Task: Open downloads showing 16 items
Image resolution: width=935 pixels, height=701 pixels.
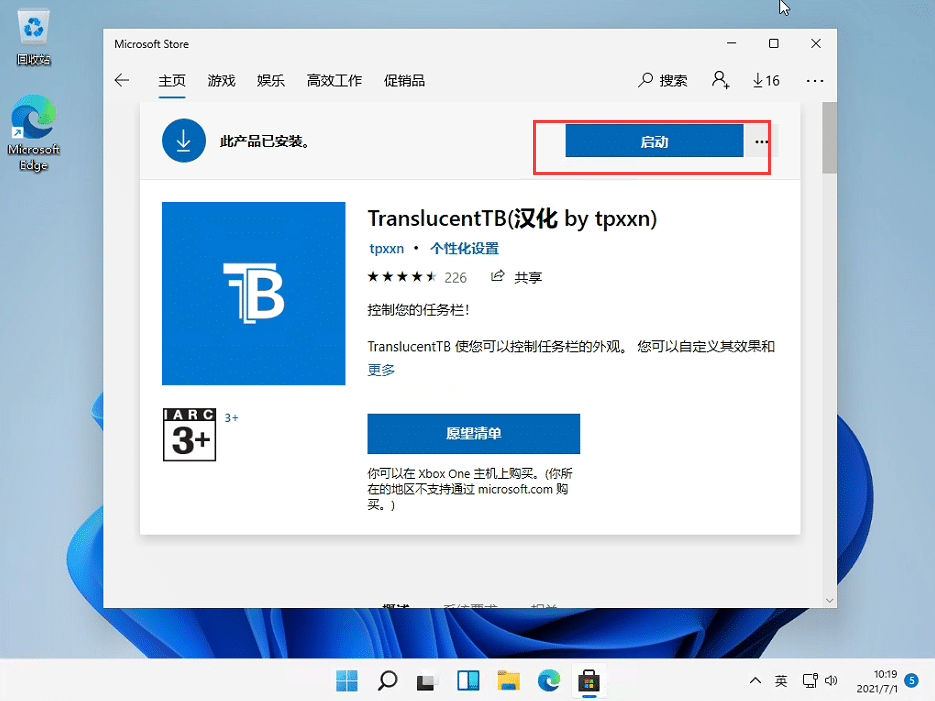Action: pyautogui.click(x=766, y=80)
